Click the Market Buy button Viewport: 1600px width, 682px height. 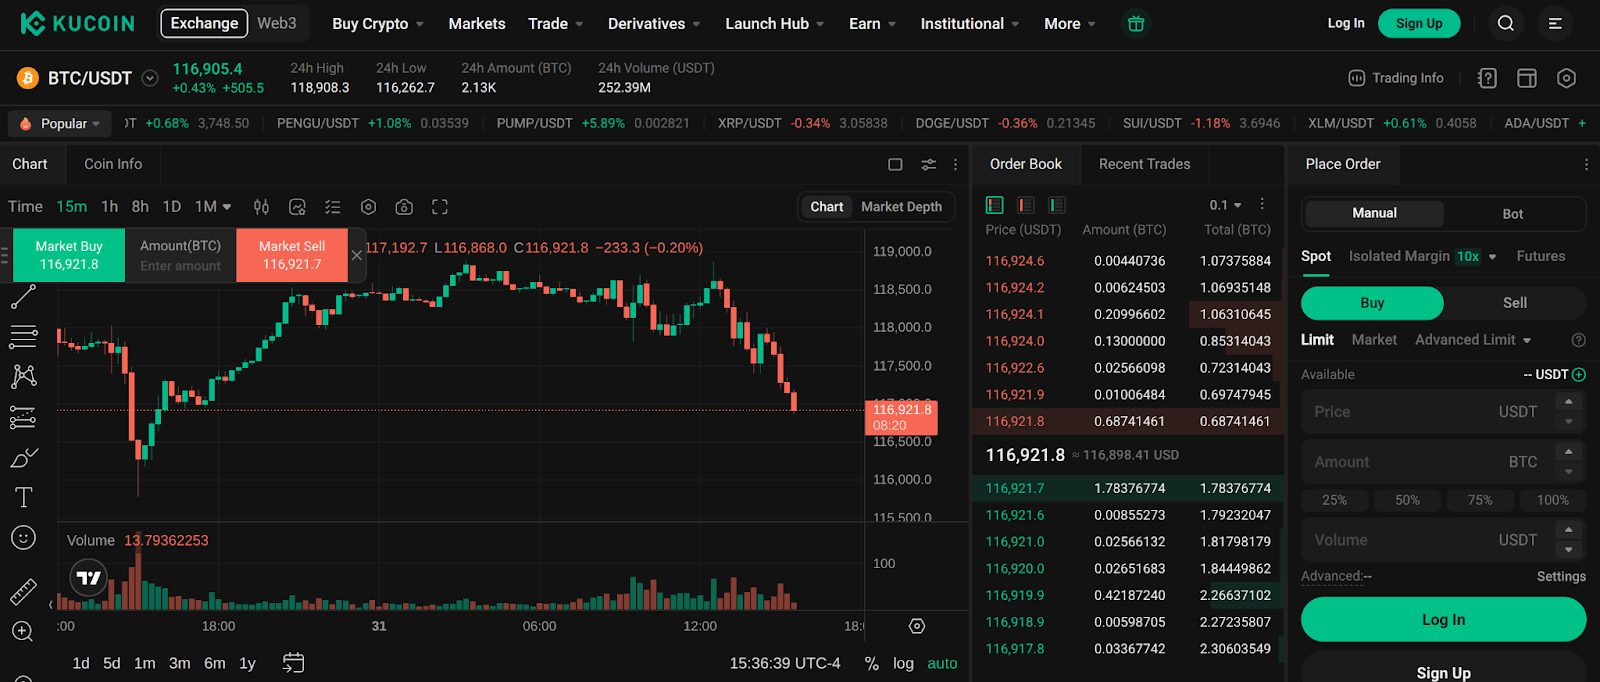[69, 255]
